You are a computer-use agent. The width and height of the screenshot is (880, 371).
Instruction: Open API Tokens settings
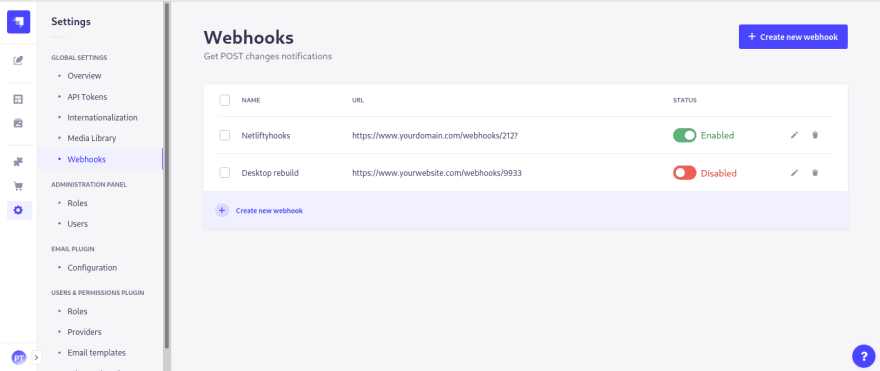point(87,97)
